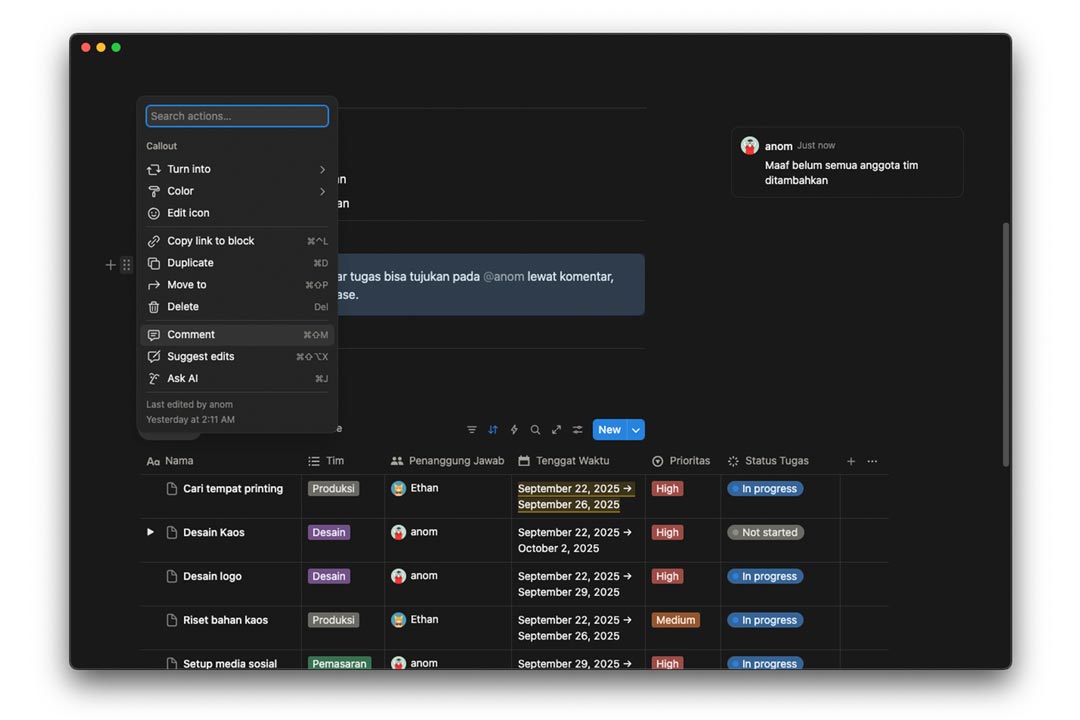Focus the Search actions input field
1080x720 pixels.
point(237,116)
